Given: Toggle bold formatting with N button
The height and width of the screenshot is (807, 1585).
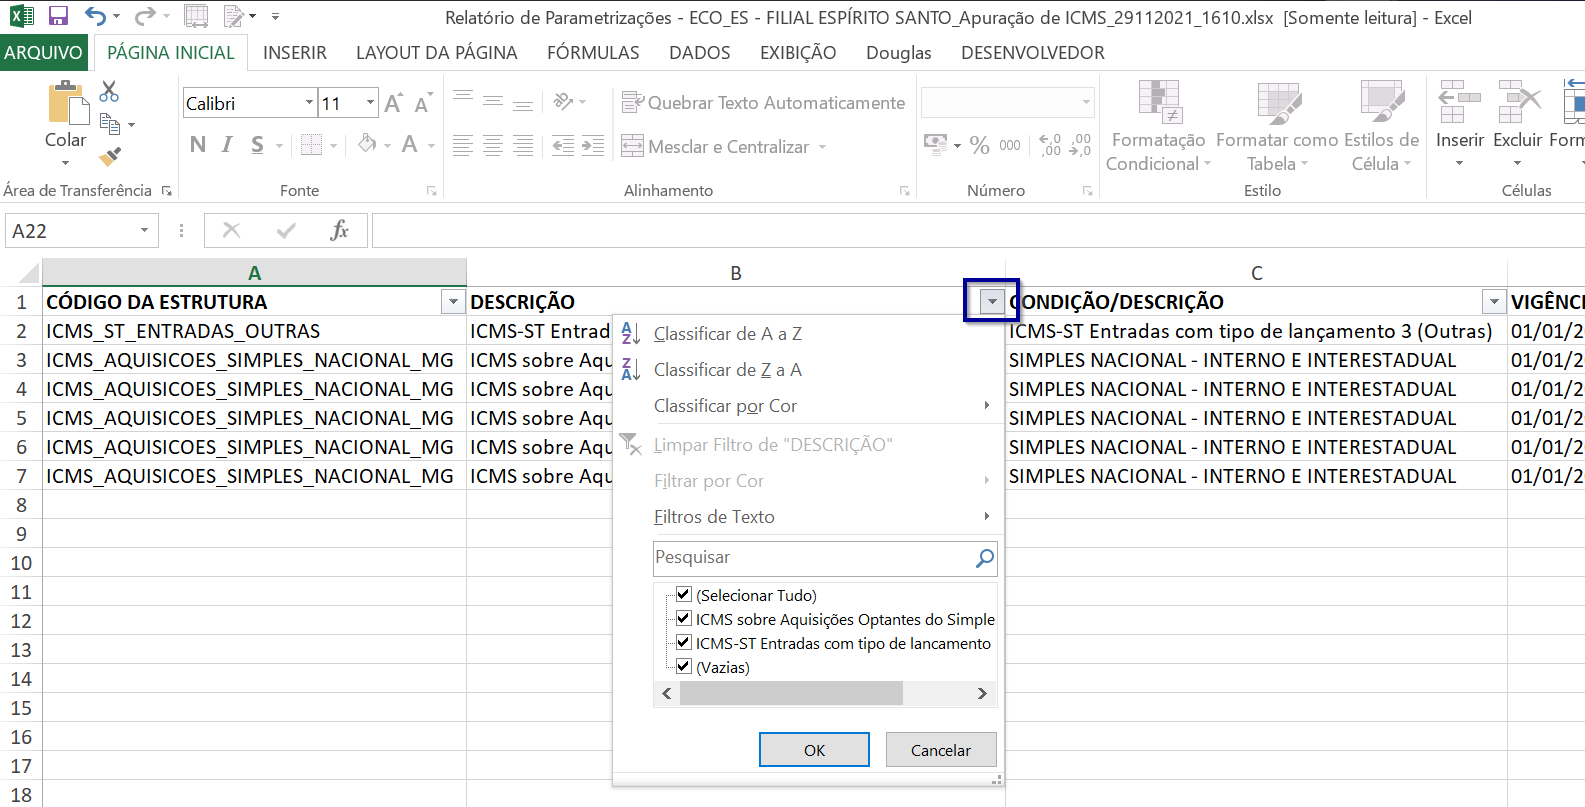Looking at the screenshot, I should [x=198, y=146].
